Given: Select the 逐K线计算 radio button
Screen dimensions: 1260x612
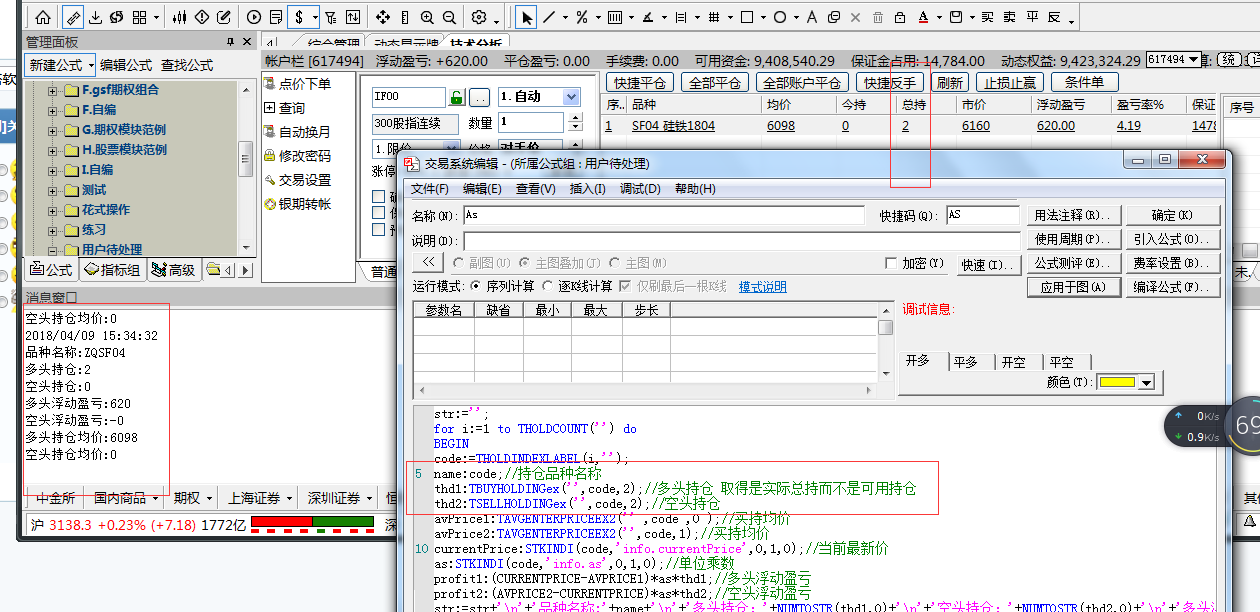Looking at the screenshot, I should pos(548,286).
